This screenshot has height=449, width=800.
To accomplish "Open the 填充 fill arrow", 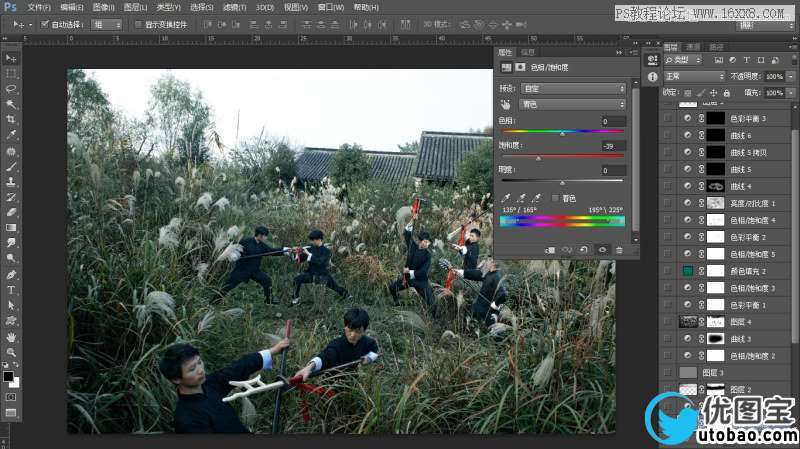I will (x=790, y=93).
